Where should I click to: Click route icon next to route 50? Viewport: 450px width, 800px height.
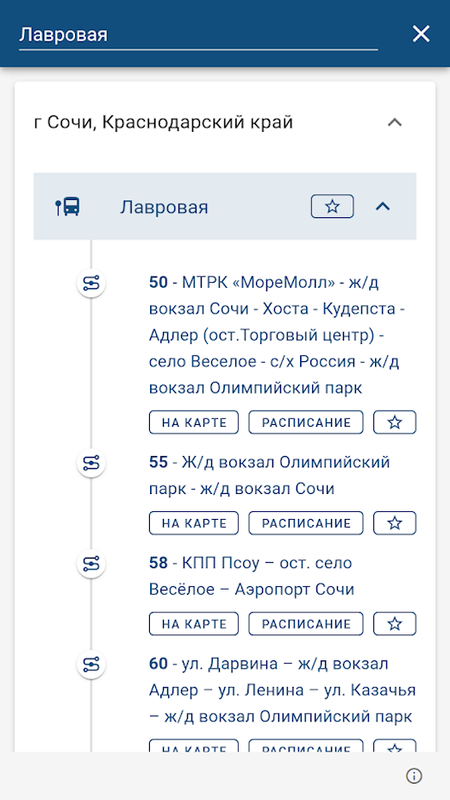click(x=91, y=282)
